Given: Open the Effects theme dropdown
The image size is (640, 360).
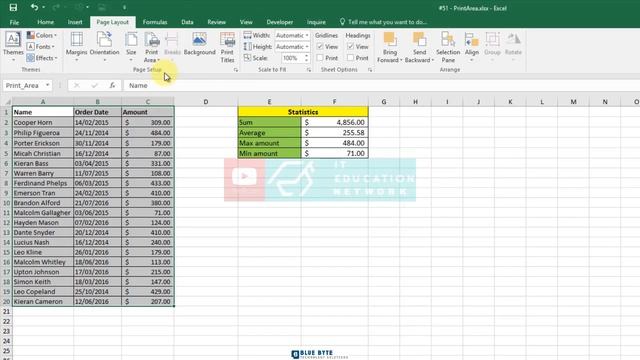Looking at the screenshot, I should coord(42,58).
